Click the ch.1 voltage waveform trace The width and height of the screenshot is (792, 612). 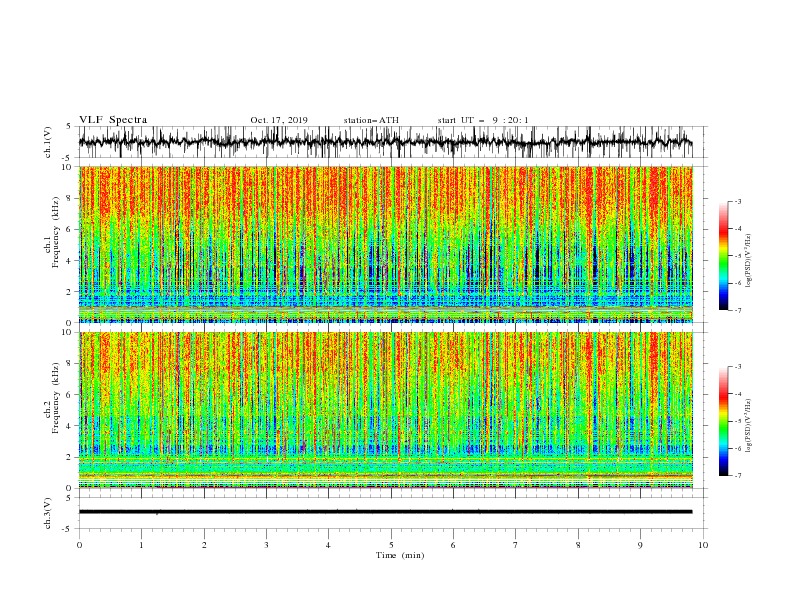tap(385, 142)
